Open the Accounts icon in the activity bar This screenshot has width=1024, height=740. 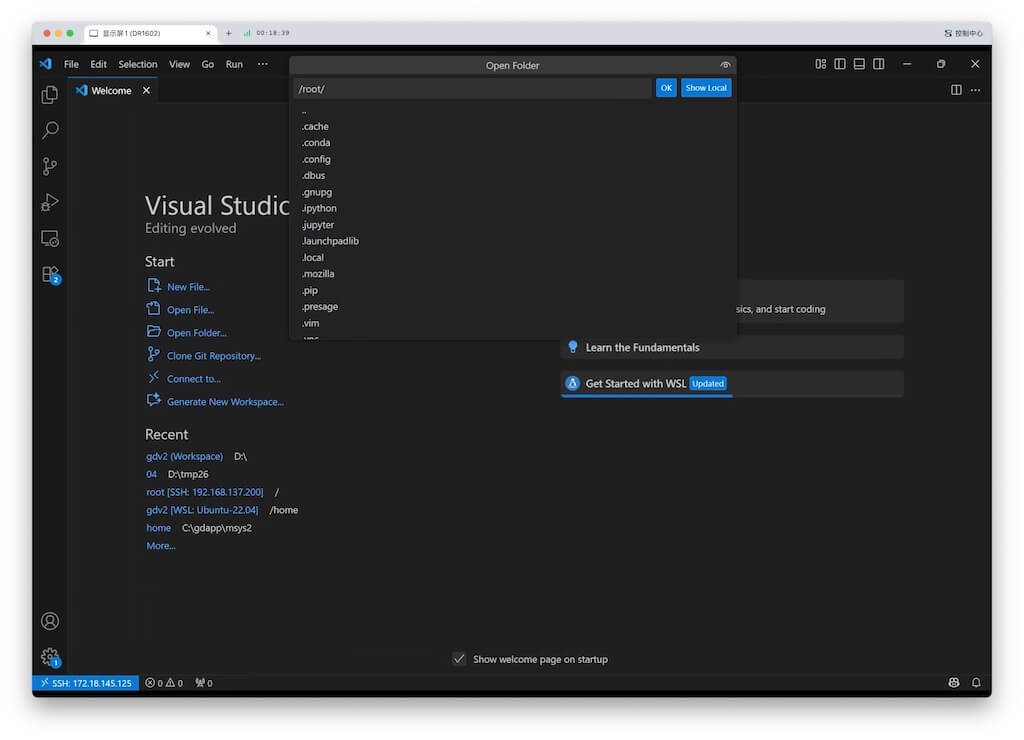point(50,620)
